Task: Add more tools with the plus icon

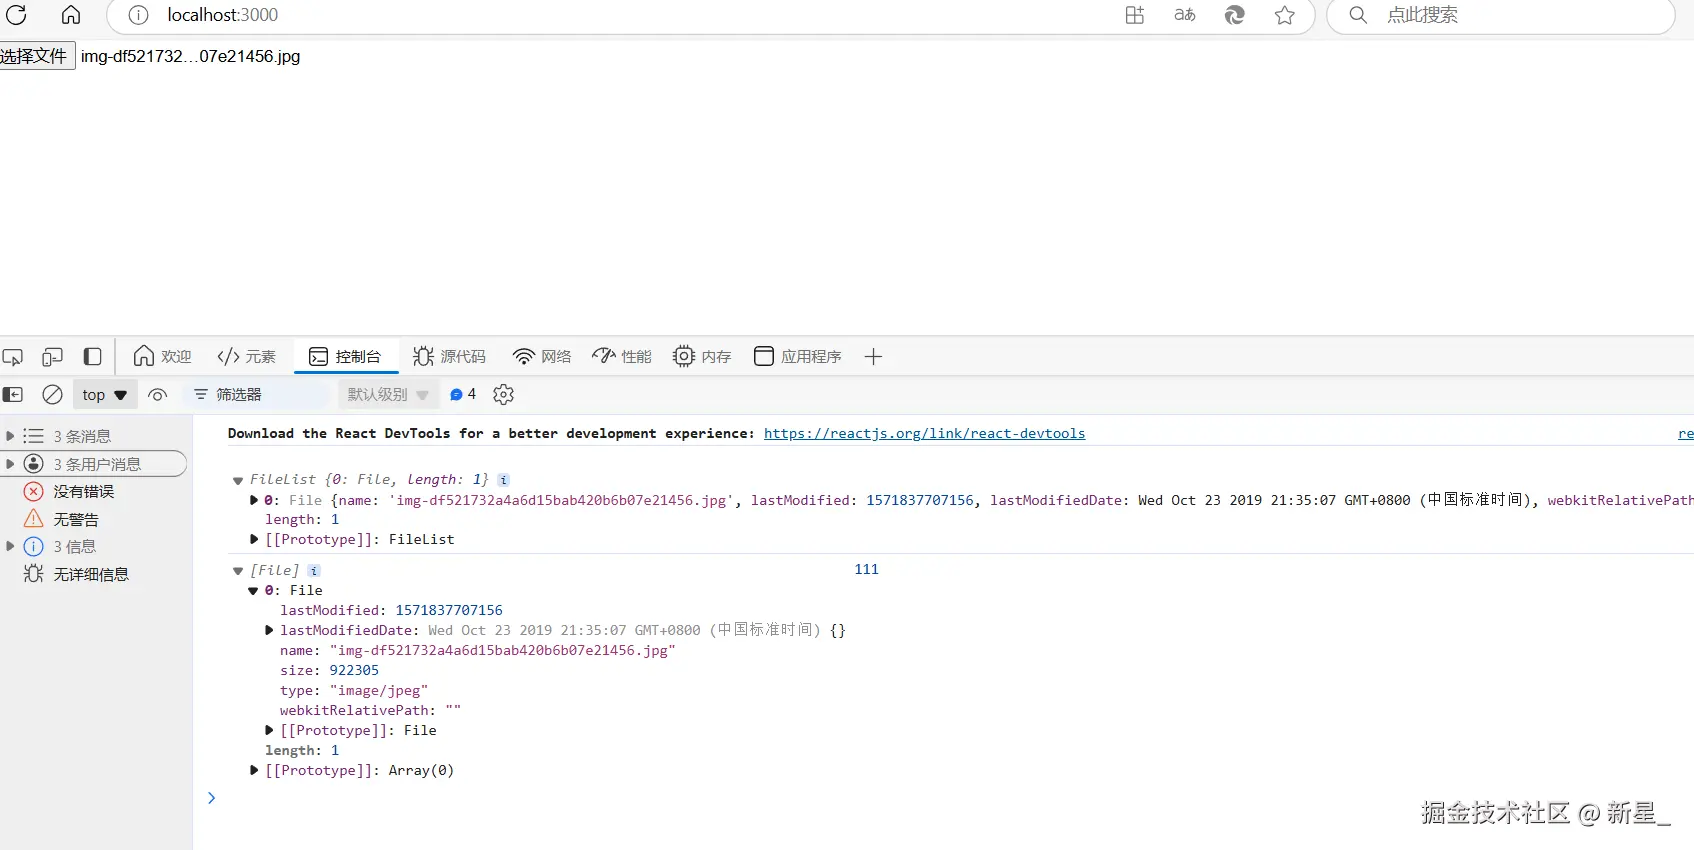Action: coord(873,357)
